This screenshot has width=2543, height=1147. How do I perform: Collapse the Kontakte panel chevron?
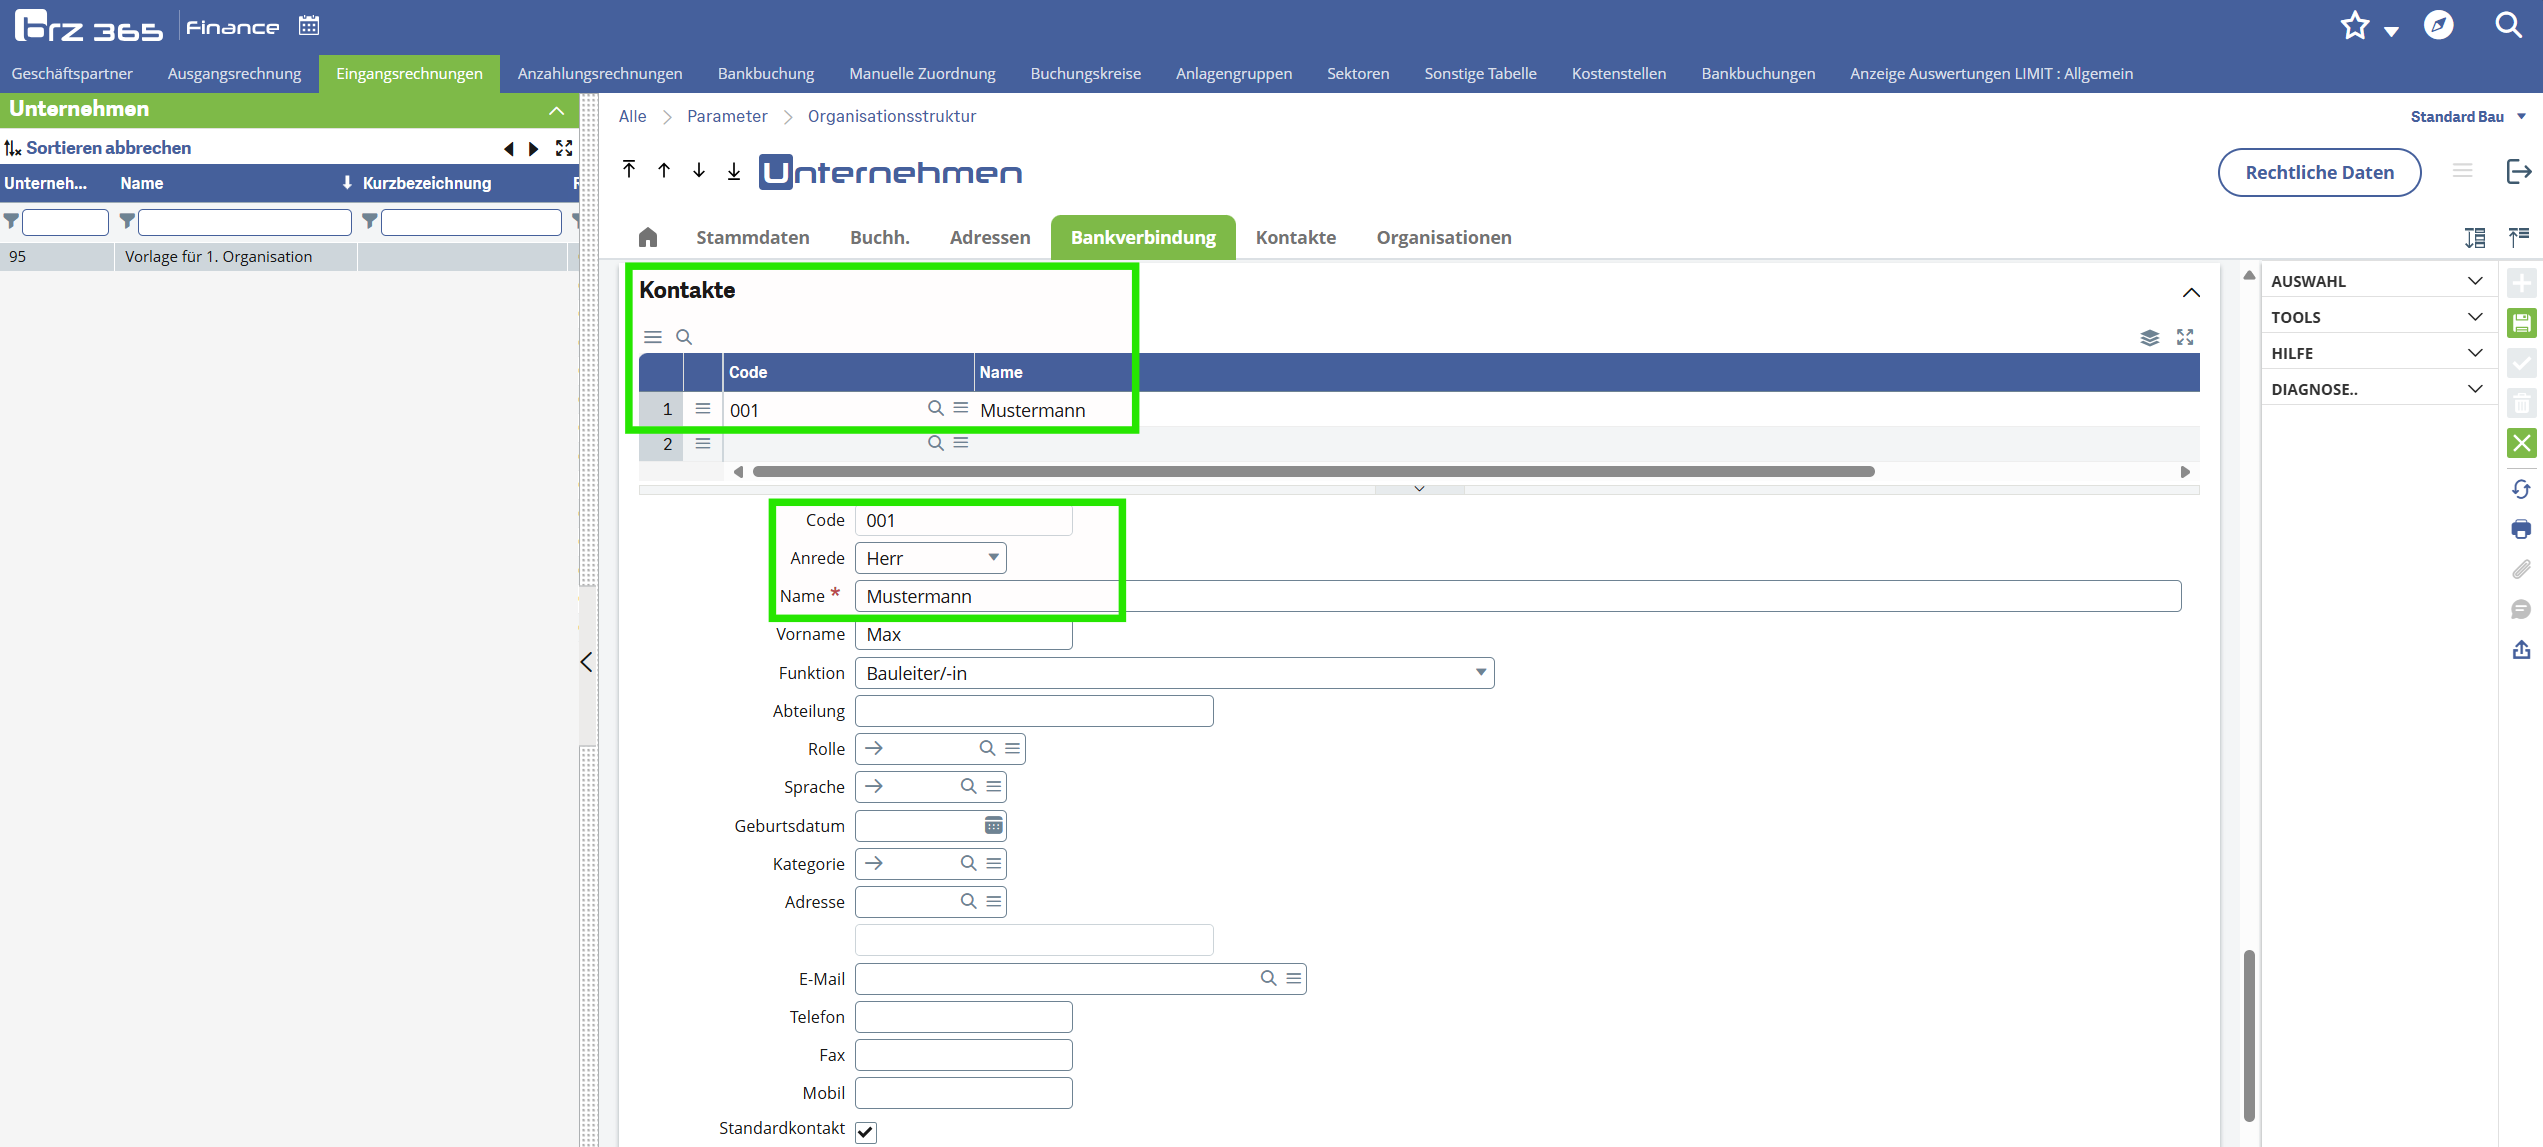(x=2190, y=293)
